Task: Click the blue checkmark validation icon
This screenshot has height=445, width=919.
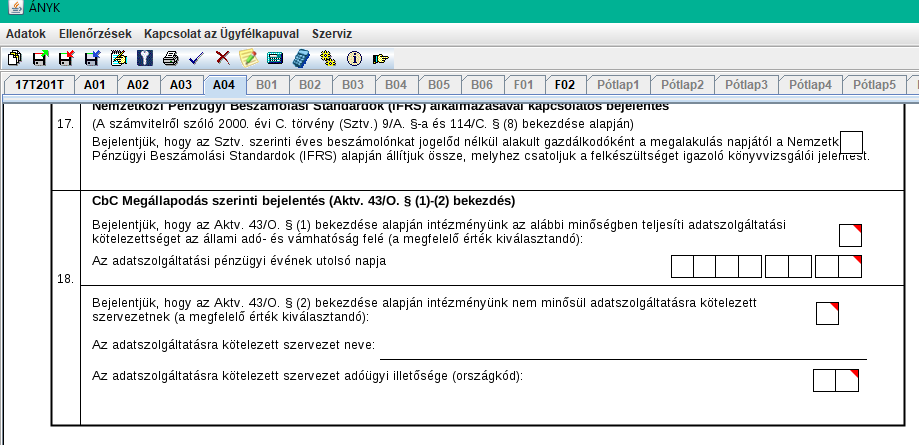Action: pos(196,58)
